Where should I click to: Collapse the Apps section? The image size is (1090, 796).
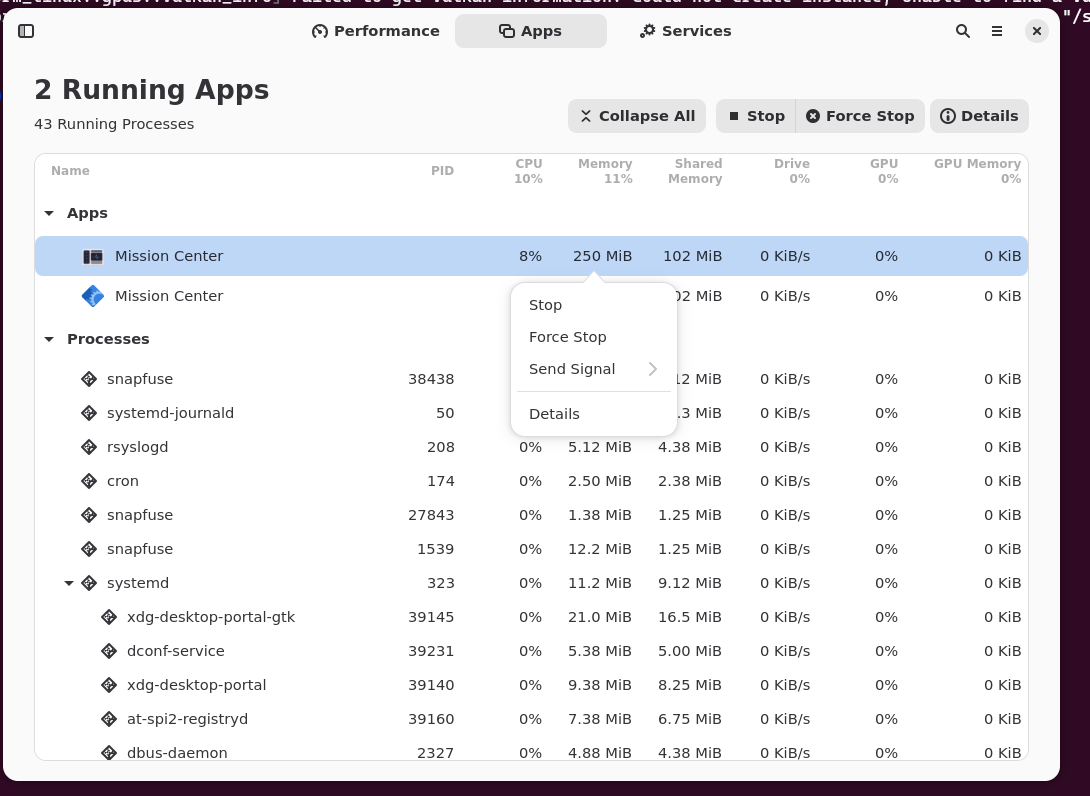tap(48, 213)
